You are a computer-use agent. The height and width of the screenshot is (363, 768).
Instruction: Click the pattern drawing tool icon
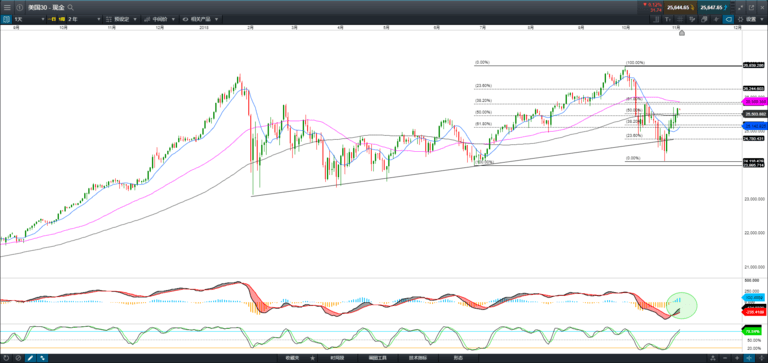coord(692,19)
